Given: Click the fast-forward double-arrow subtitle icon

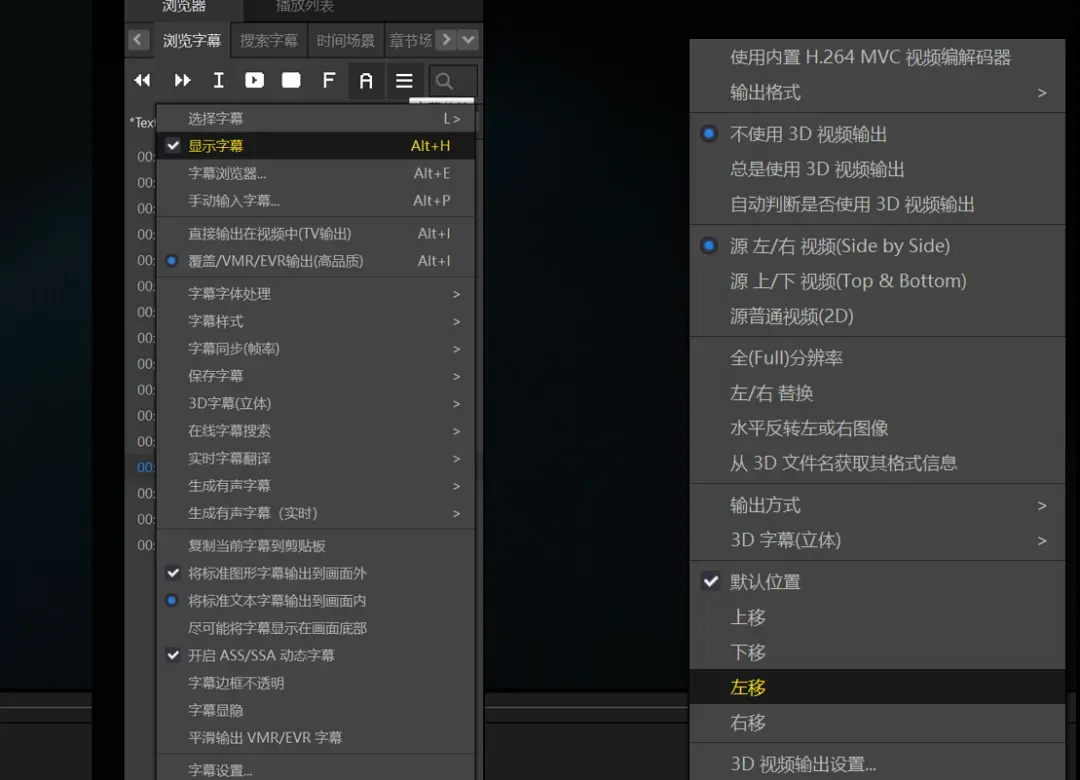Looking at the screenshot, I should coord(182,80).
